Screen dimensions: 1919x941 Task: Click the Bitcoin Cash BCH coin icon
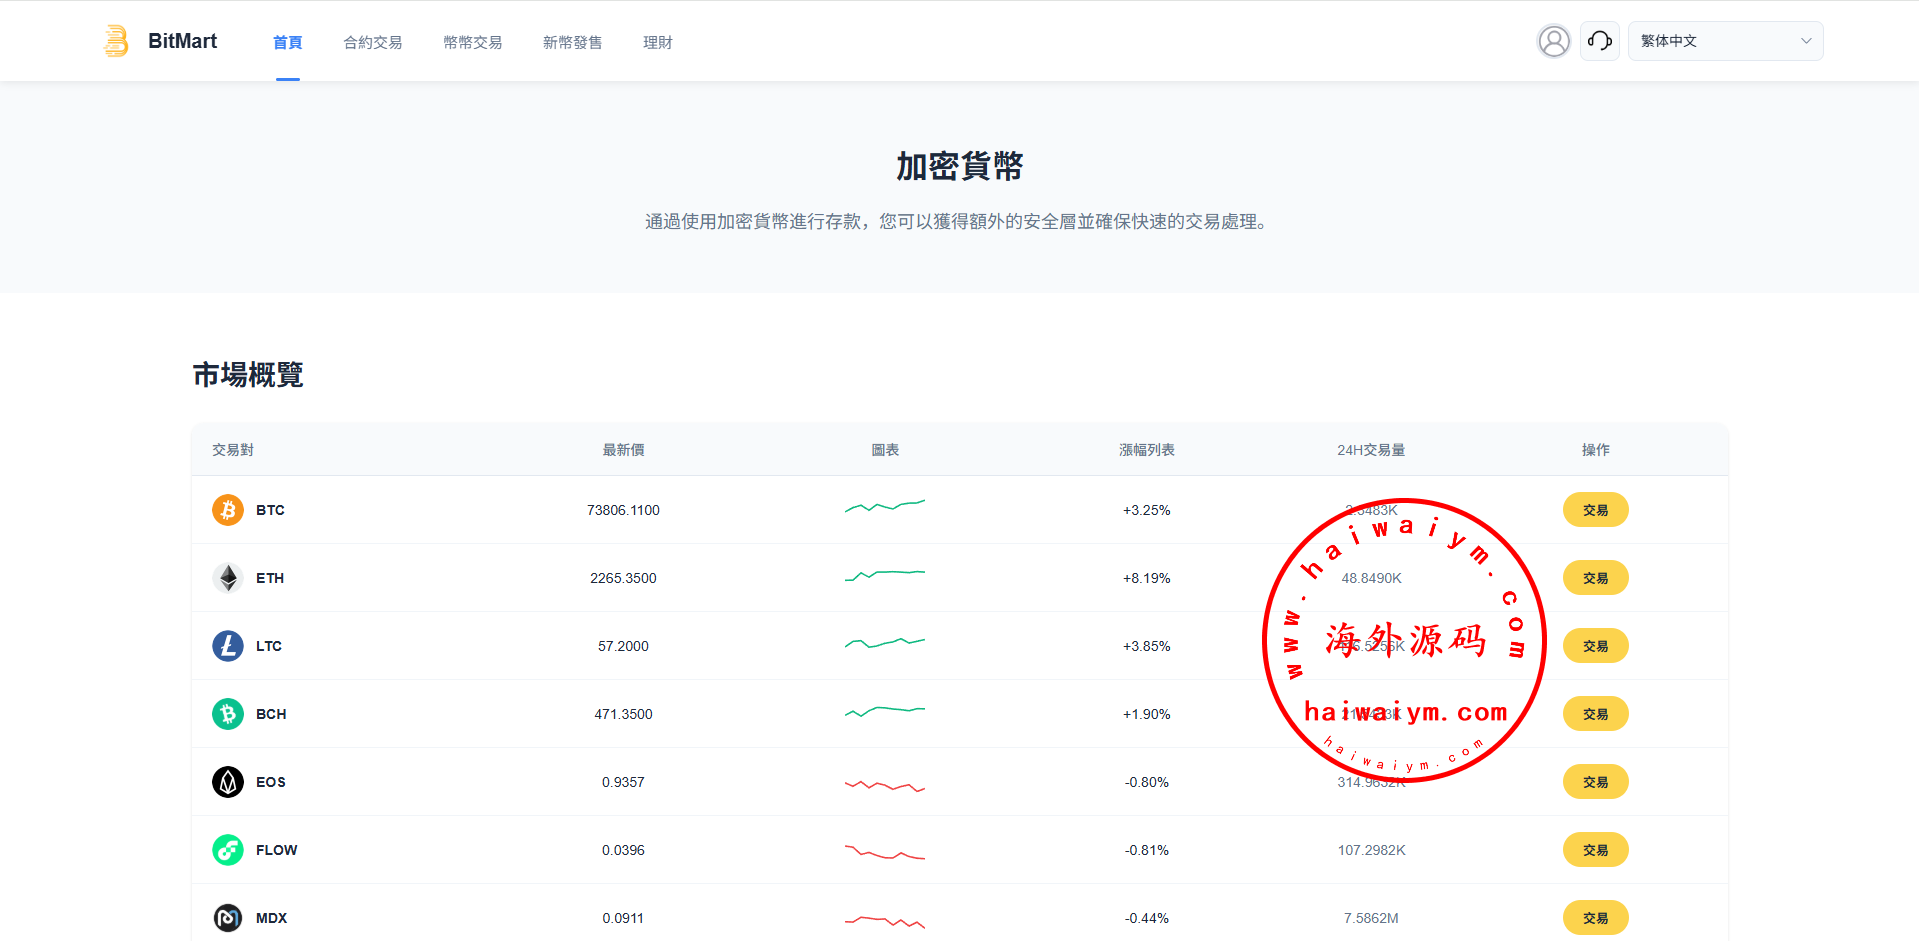point(228,714)
